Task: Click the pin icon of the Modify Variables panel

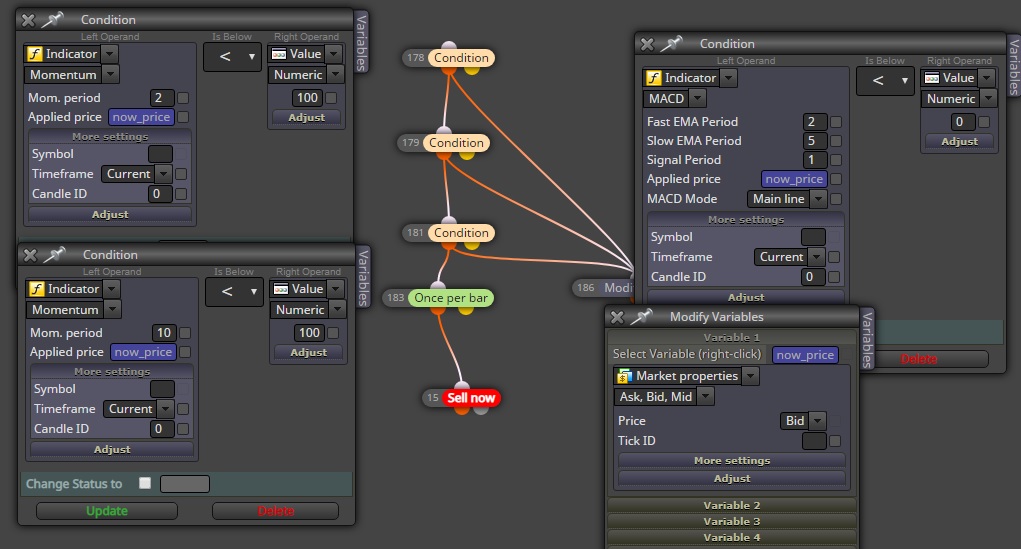Action: click(x=641, y=317)
